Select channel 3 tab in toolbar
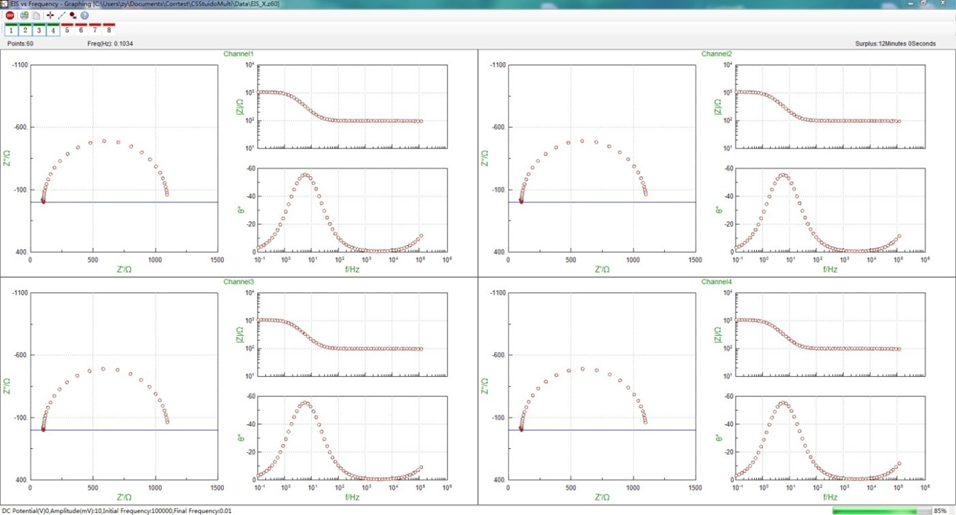The width and height of the screenshot is (956, 515). 39,30
